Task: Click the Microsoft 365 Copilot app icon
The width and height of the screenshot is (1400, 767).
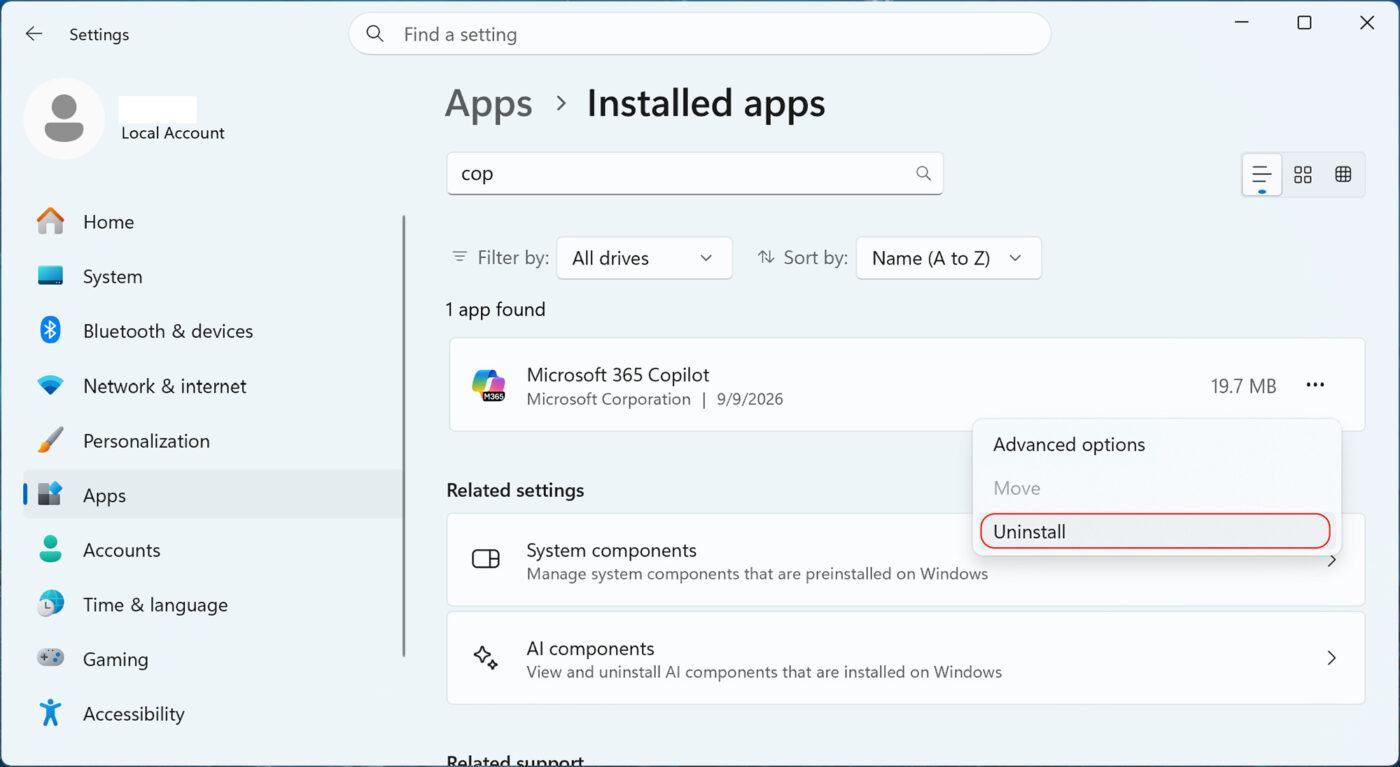Action: [489, 385]
